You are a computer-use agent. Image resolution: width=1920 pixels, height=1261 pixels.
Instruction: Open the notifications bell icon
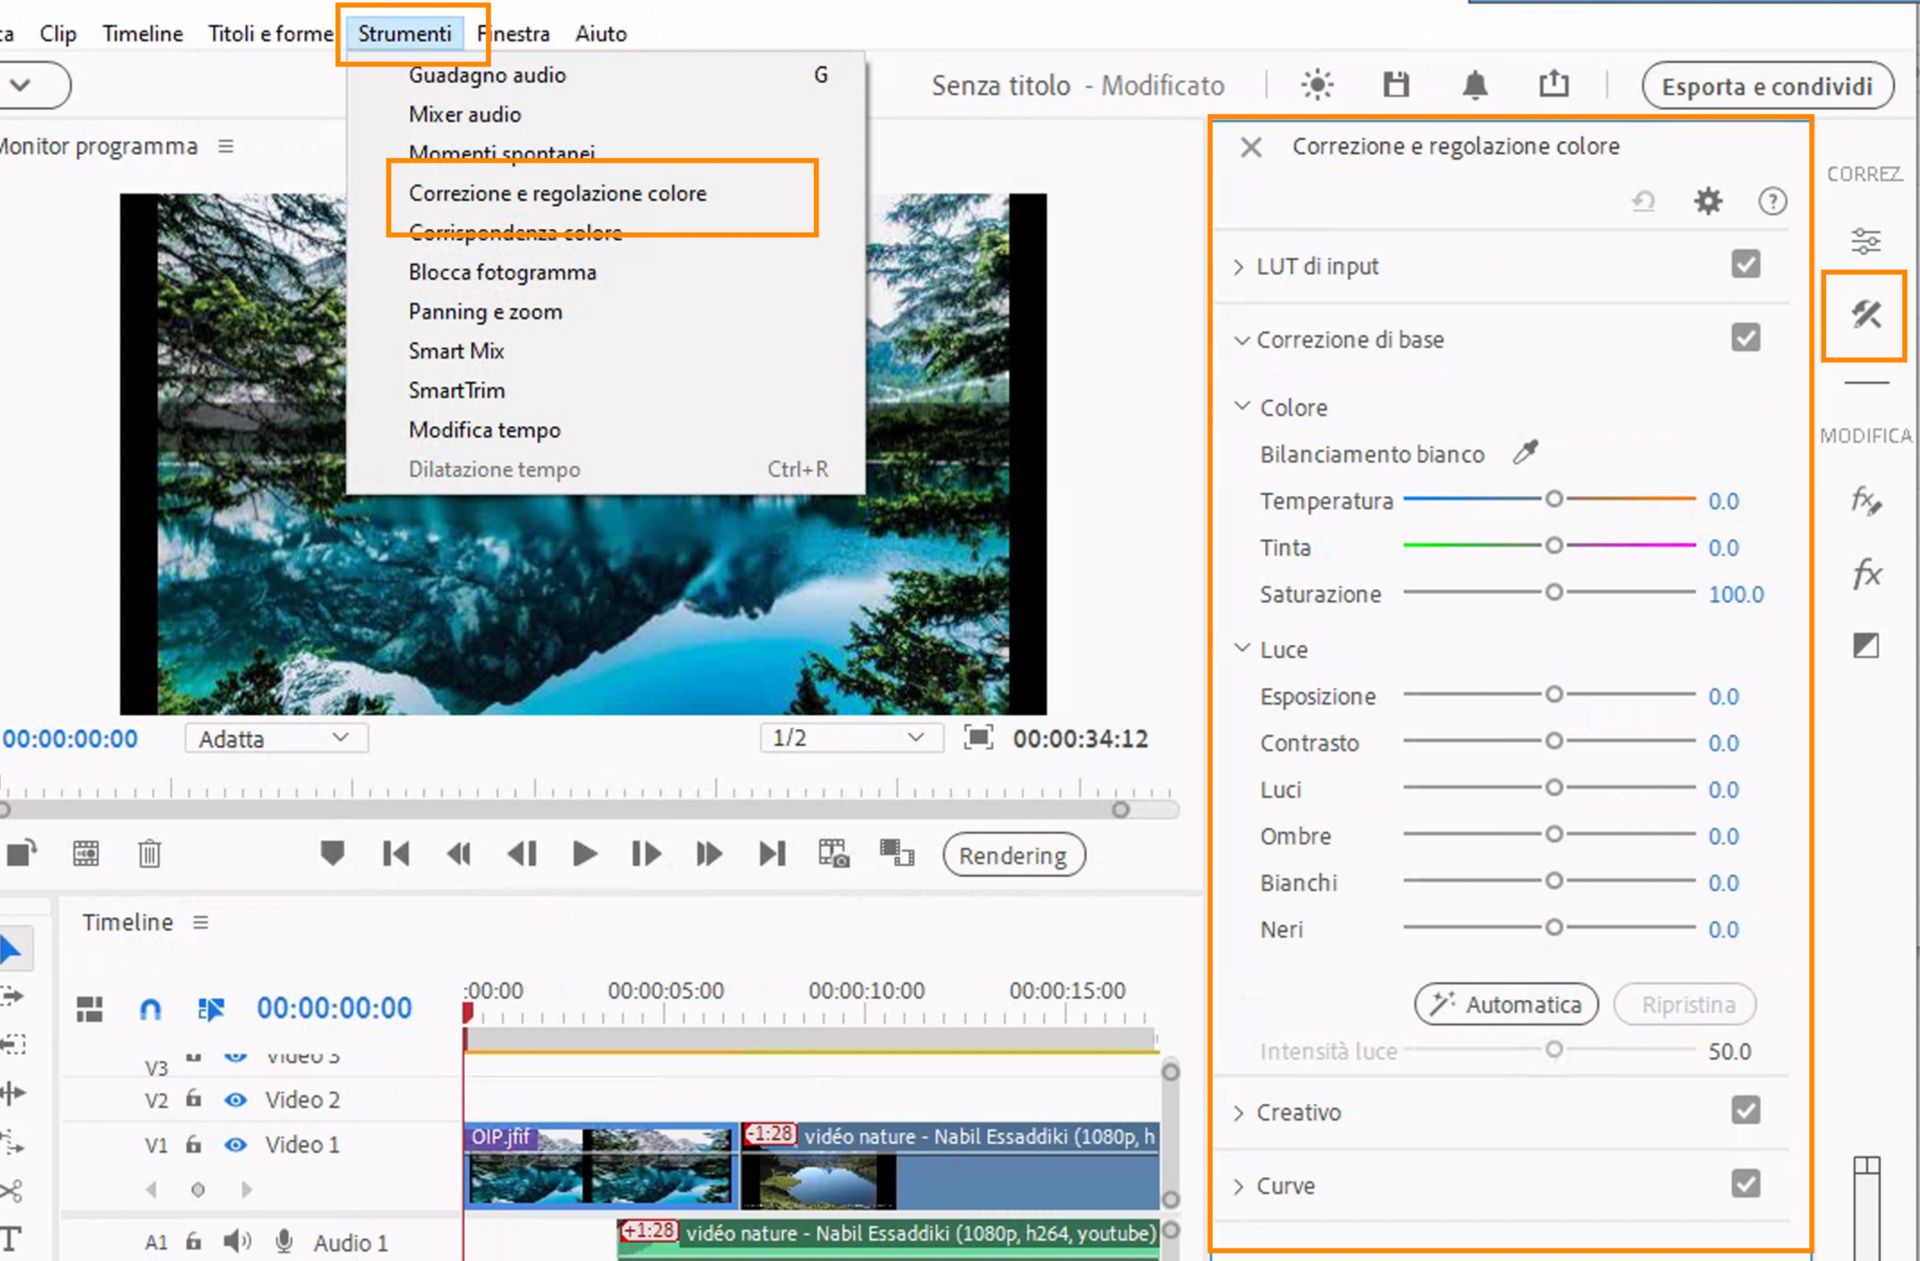(x=1475, y=85)
